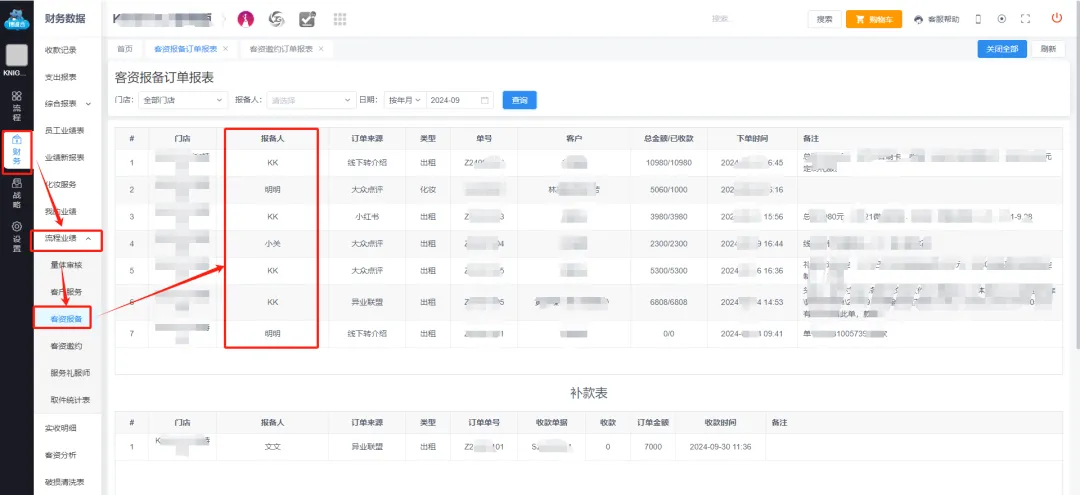Switch to the 首页 tab
1080x495 pixels.
125,48
